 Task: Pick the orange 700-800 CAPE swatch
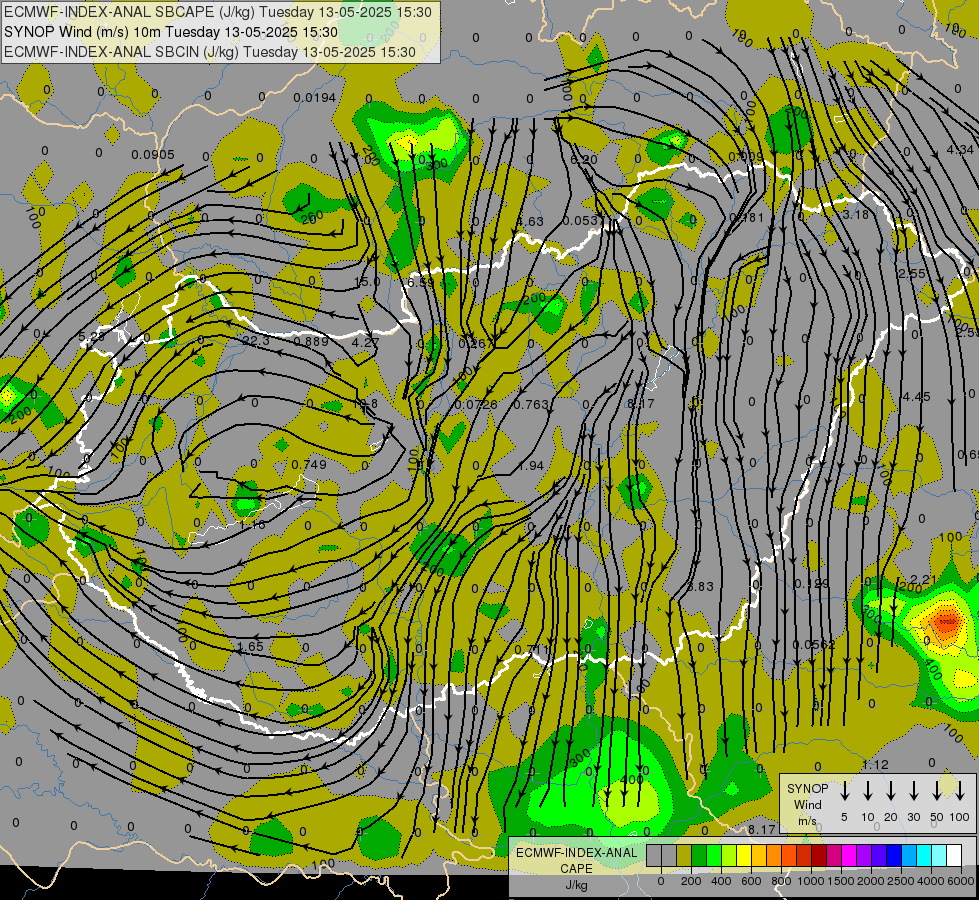click(x=774, y=856)
